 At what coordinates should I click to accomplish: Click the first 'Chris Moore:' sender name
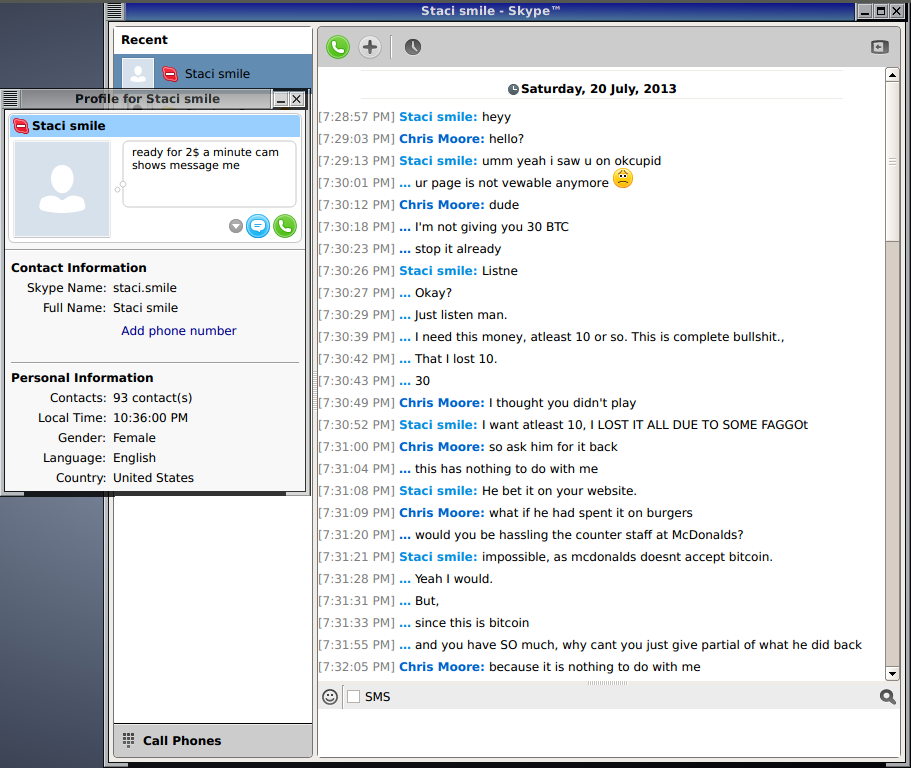[x=442, y=139]
